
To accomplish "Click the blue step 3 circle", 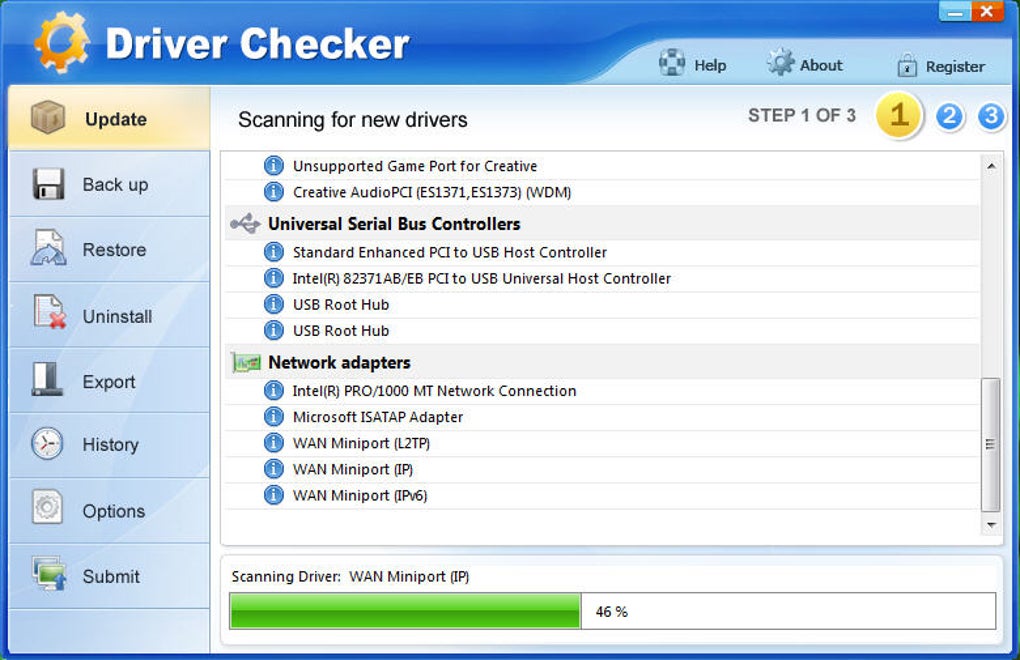I will 991,116.
